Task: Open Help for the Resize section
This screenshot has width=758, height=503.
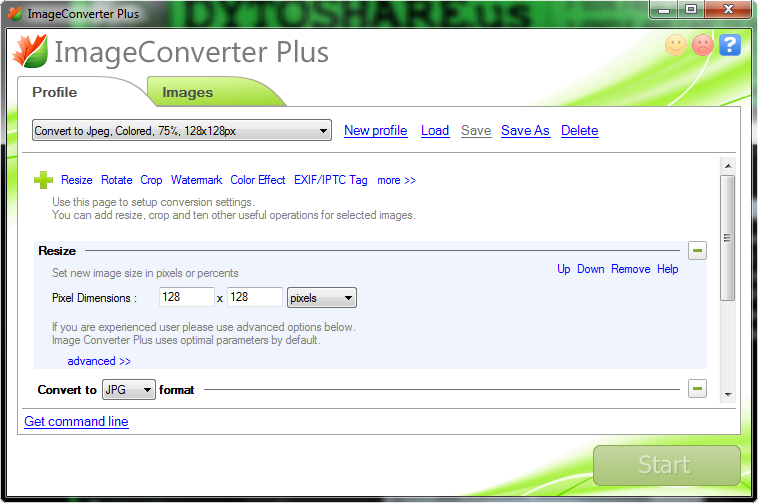Action: 668,269
